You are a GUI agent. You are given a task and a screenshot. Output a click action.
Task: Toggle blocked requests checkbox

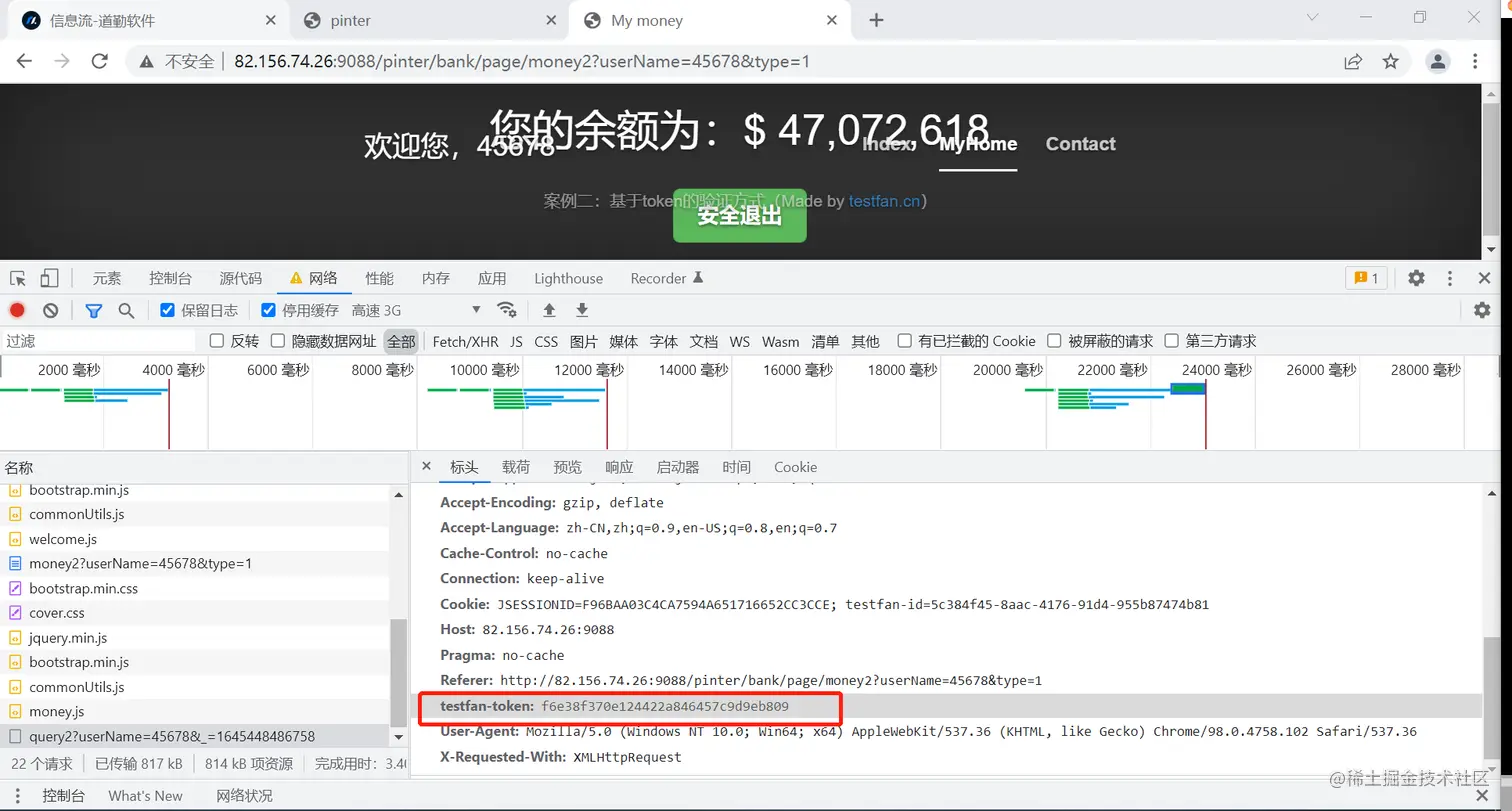[x=1054, y=341]
